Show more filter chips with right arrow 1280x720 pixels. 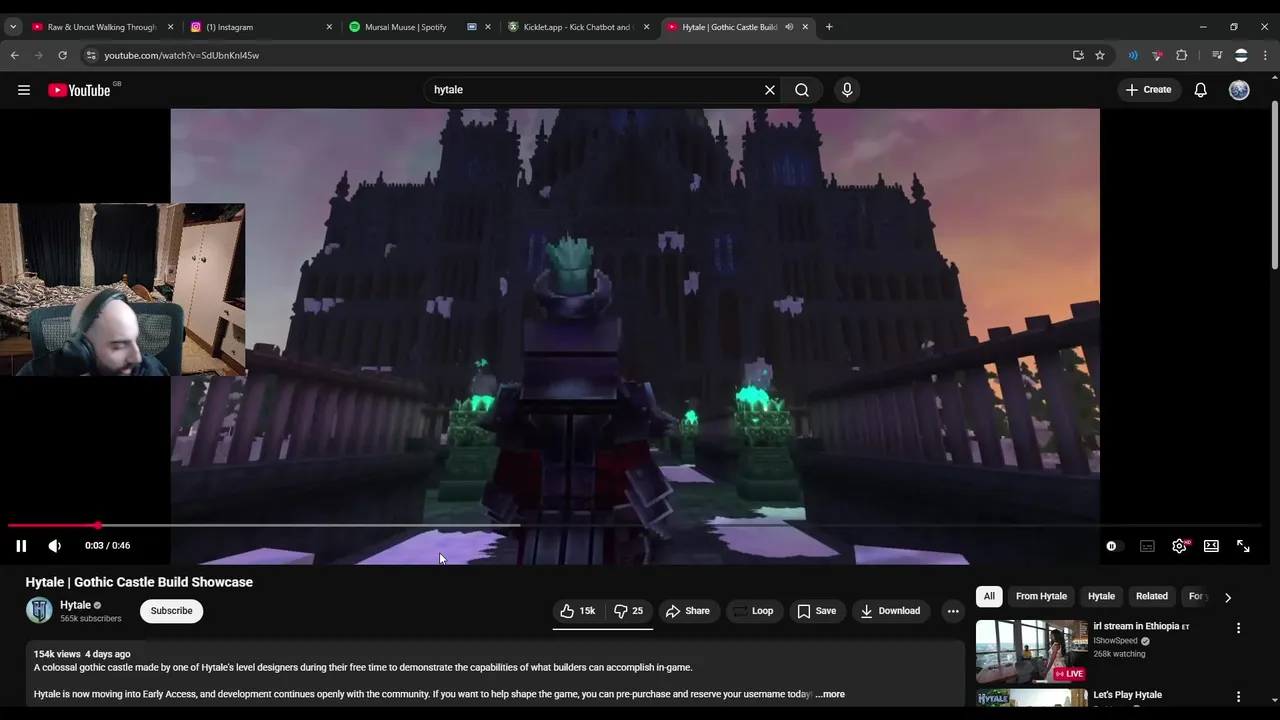pos(1228,597)
